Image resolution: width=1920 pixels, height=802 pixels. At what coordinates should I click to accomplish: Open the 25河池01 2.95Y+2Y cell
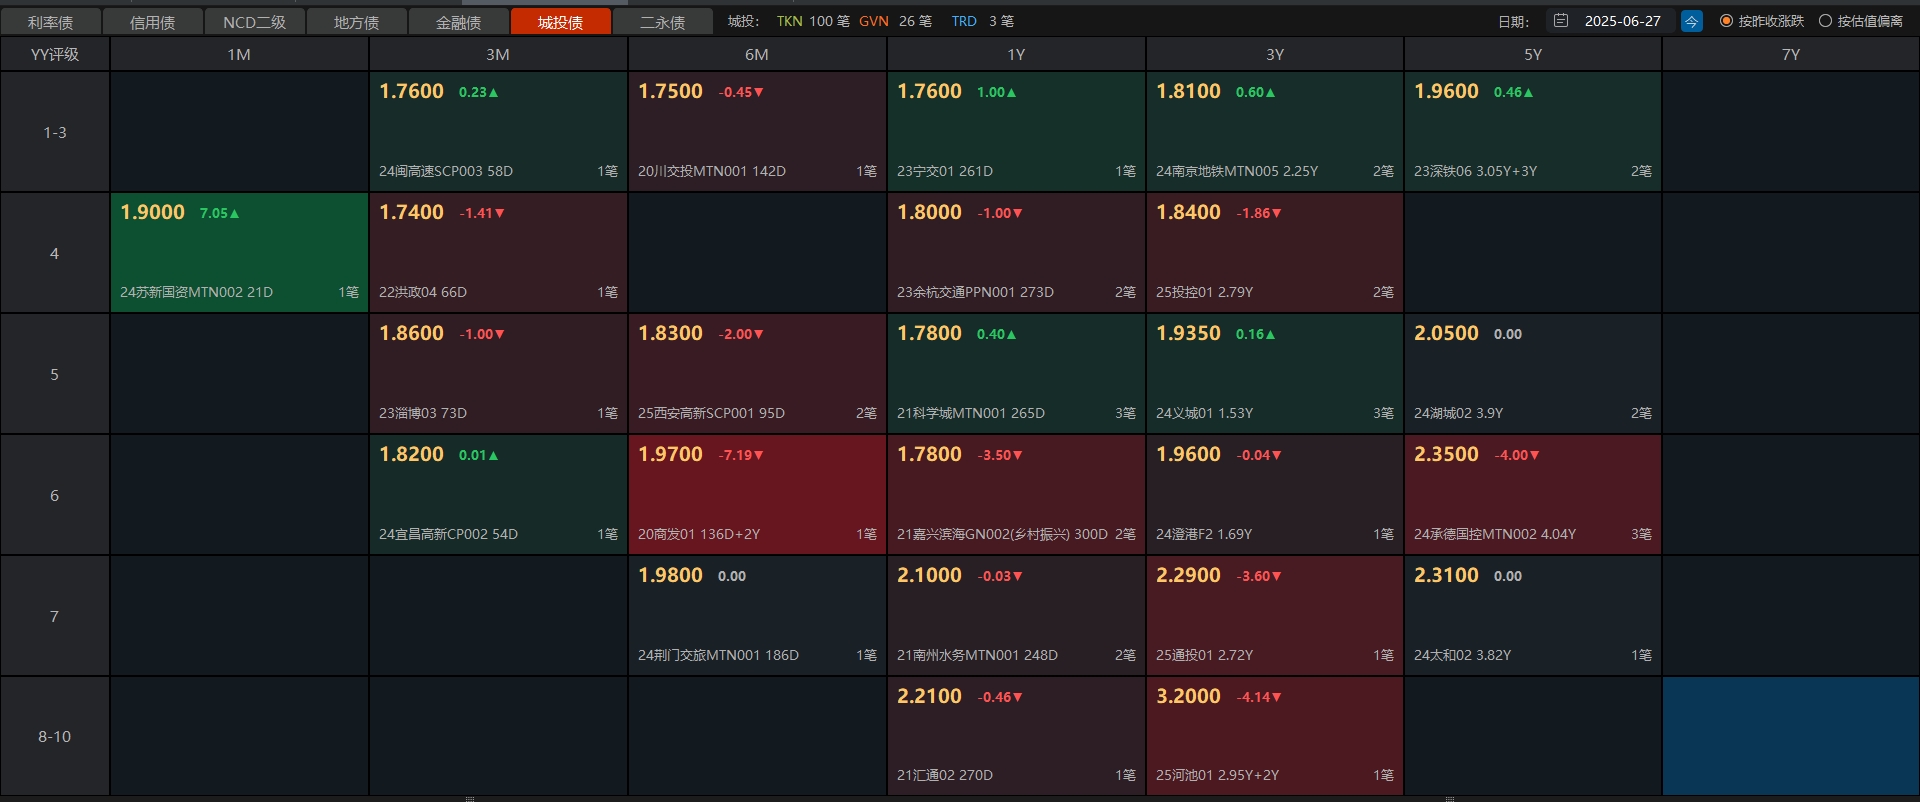1275,736
